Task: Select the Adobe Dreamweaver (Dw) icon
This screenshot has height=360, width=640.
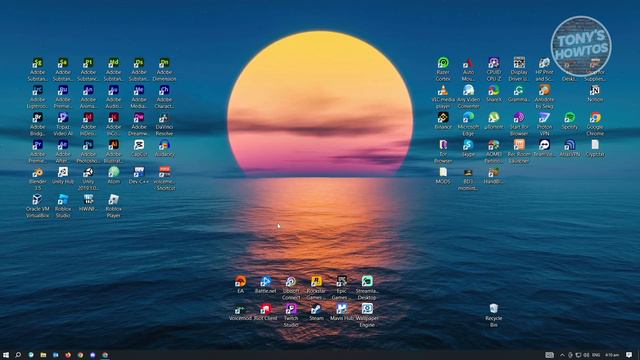Action: pyautogui.click(x=139, y=118)
